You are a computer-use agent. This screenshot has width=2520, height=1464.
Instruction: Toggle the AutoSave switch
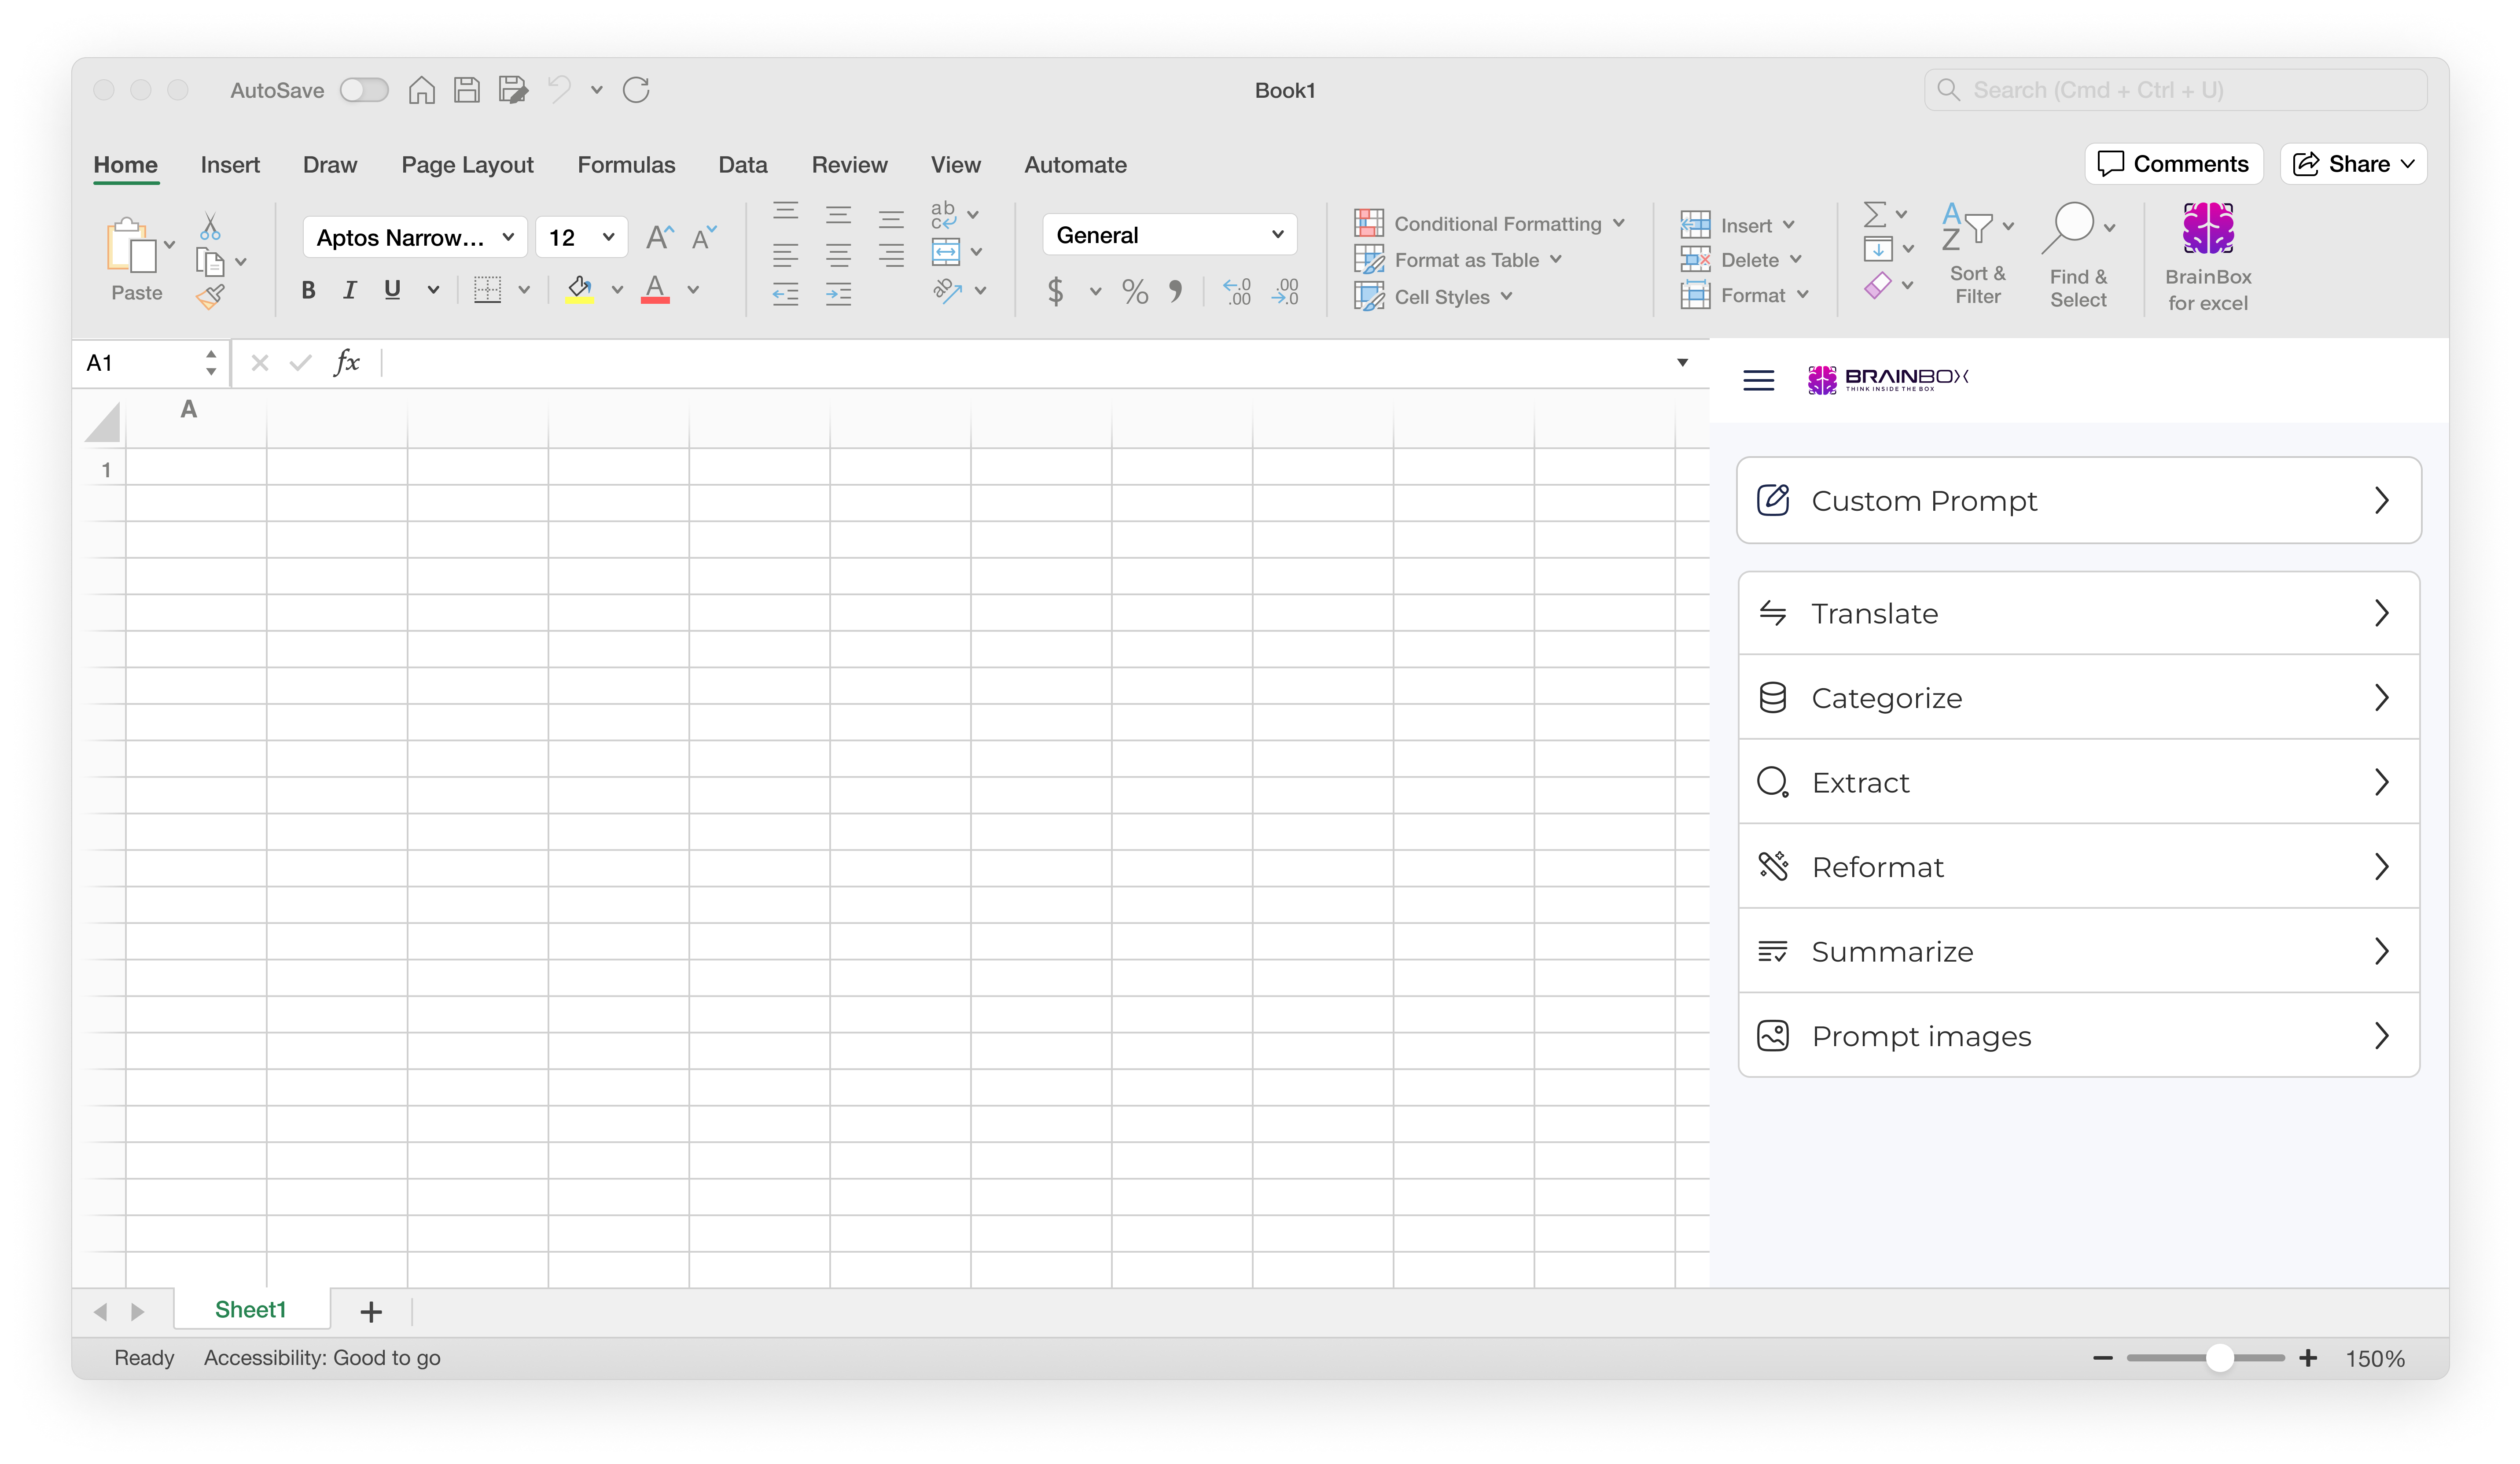[x=364, y=90]
